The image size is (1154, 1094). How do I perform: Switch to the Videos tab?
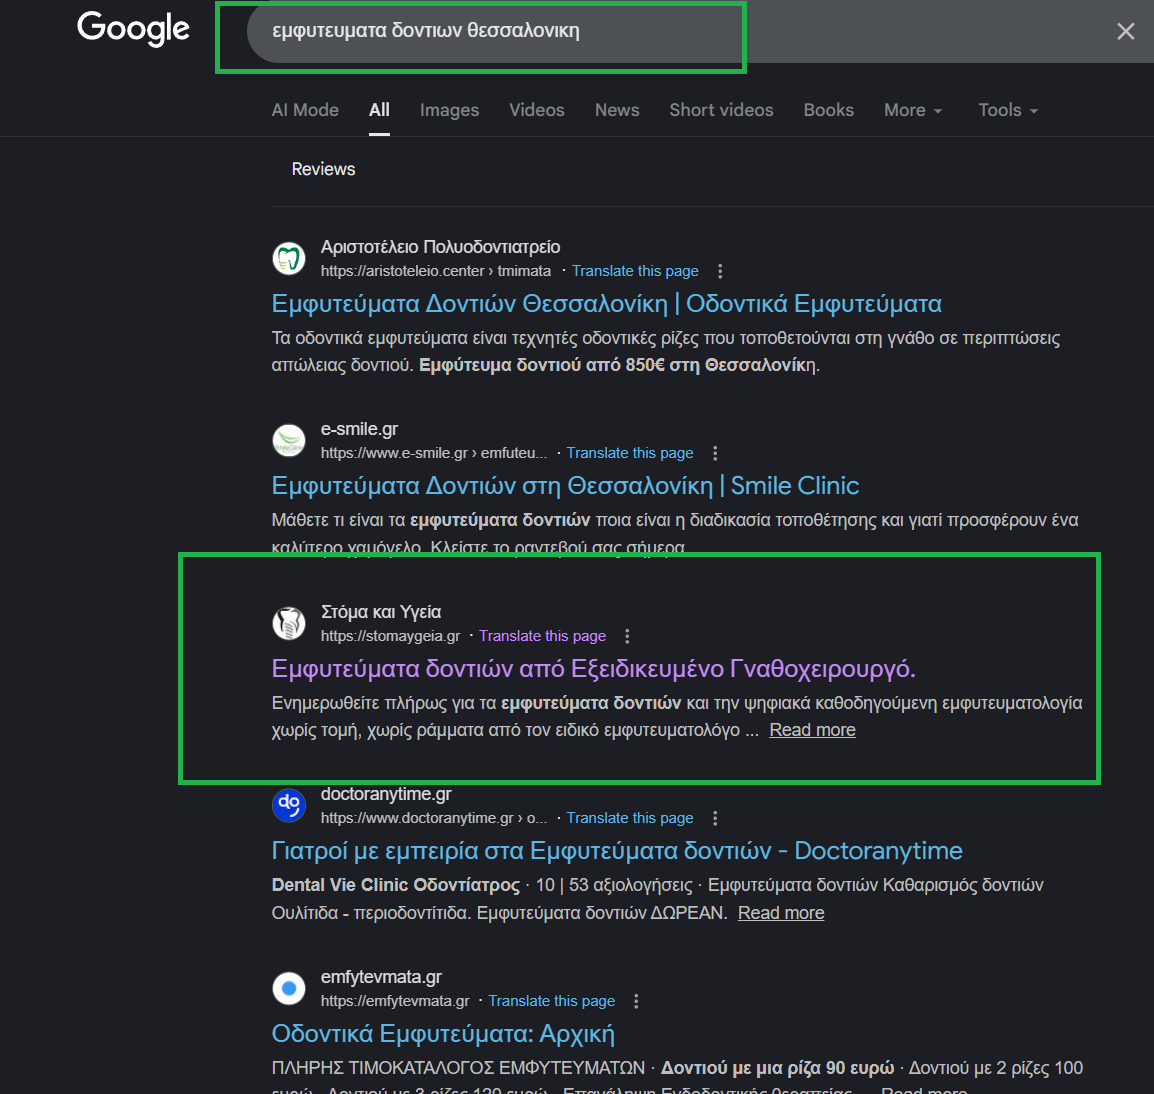[x=536, y=110]
